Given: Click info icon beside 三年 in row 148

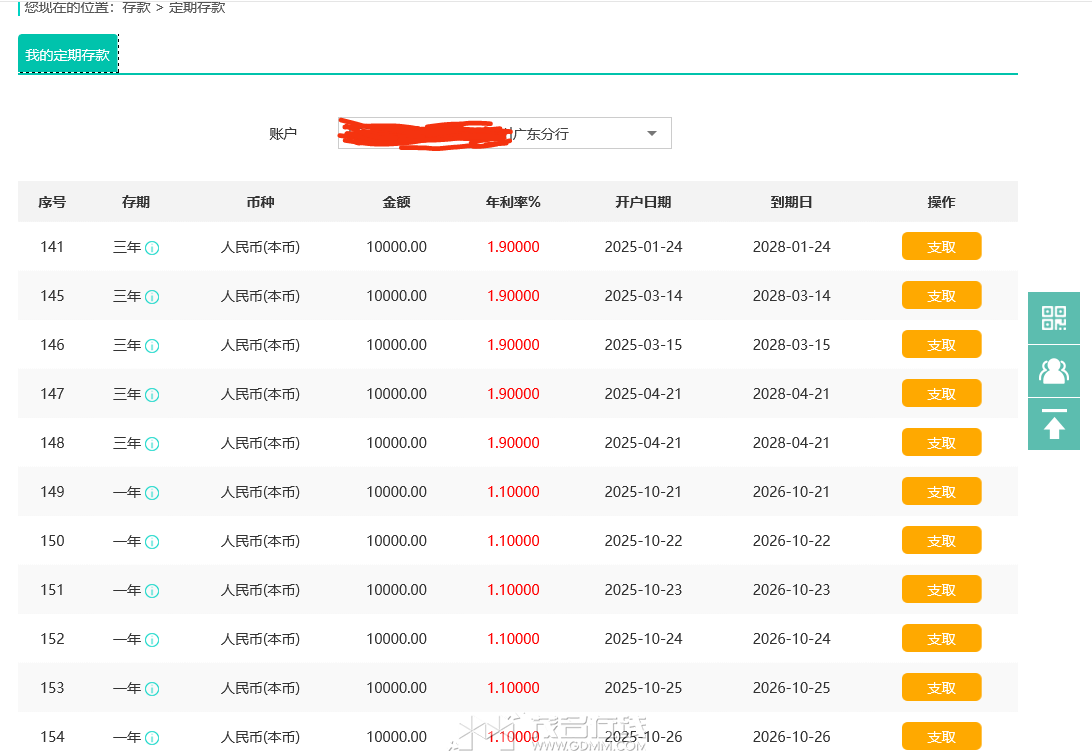Looking at the screenshot, I should 152,444.
